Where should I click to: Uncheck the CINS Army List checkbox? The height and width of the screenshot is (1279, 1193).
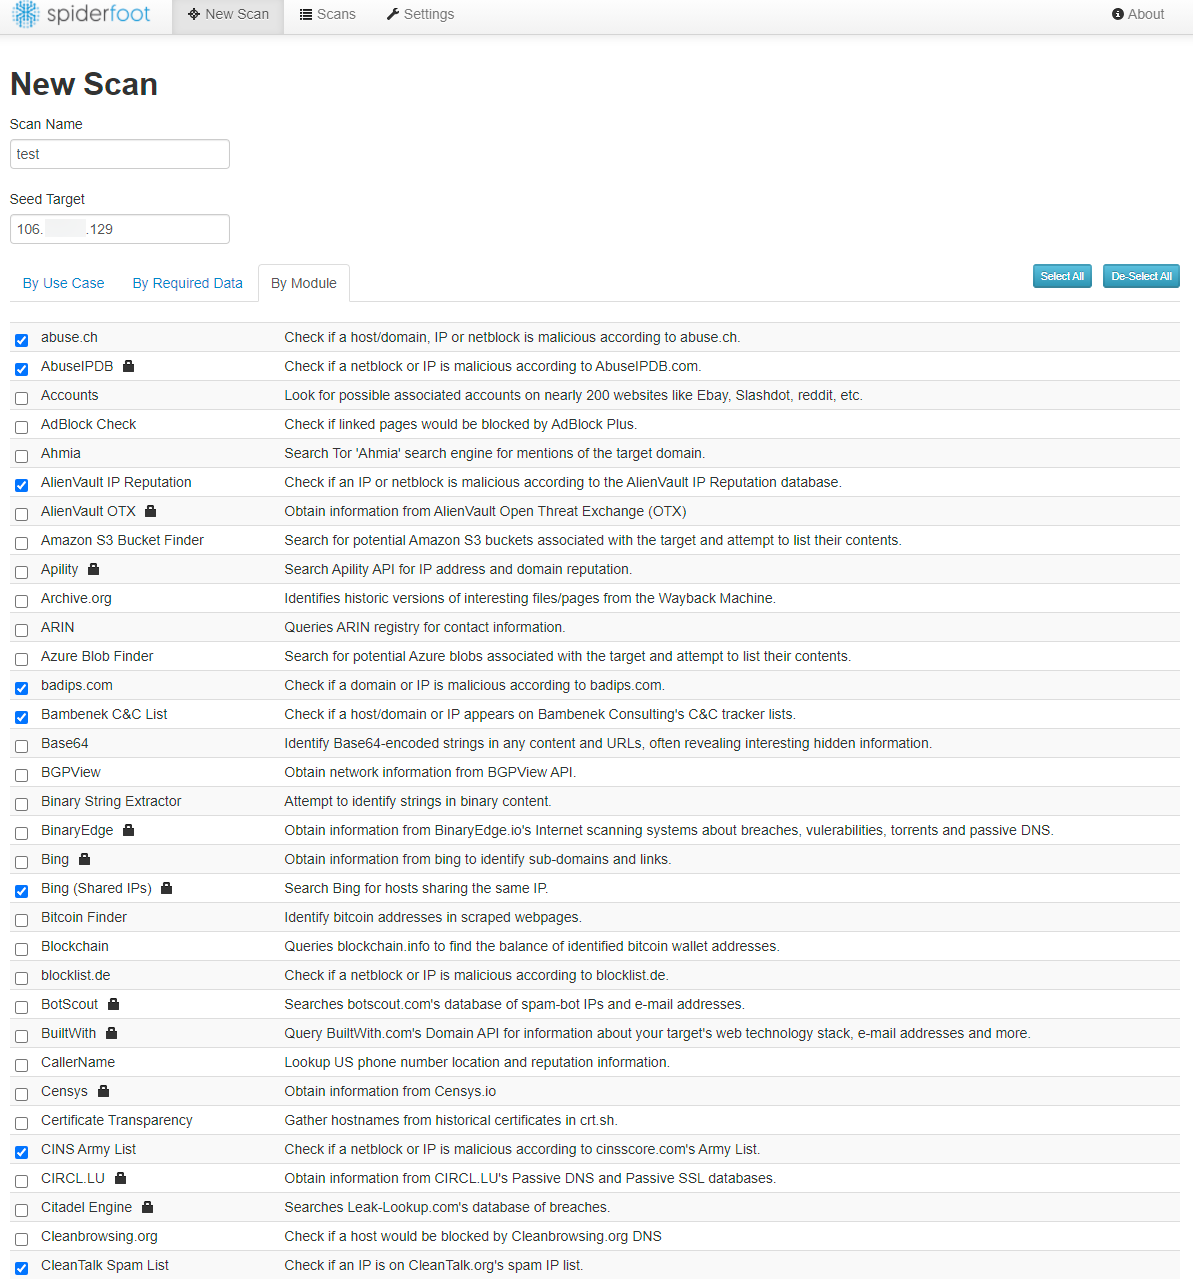coord(21,1152)
